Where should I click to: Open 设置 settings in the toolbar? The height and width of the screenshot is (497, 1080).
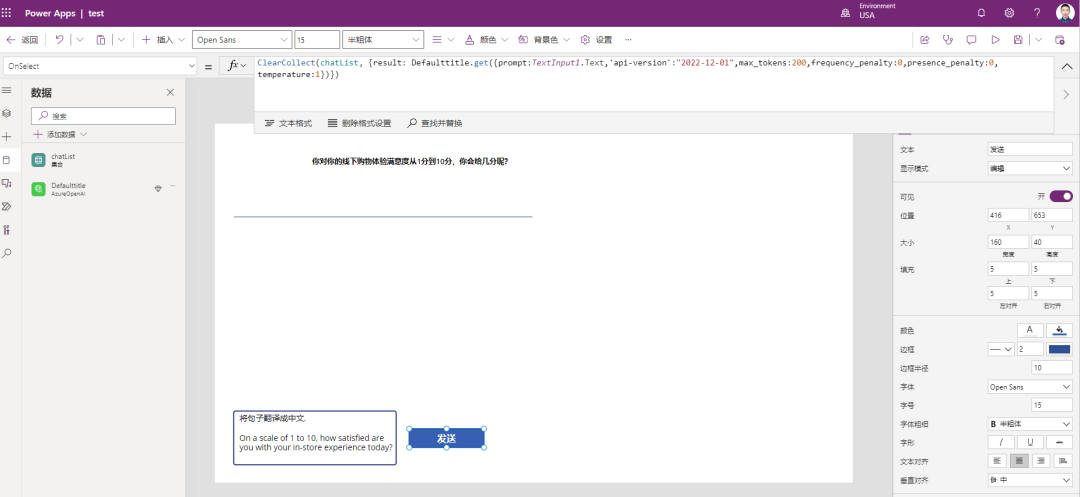pos(596,40)
